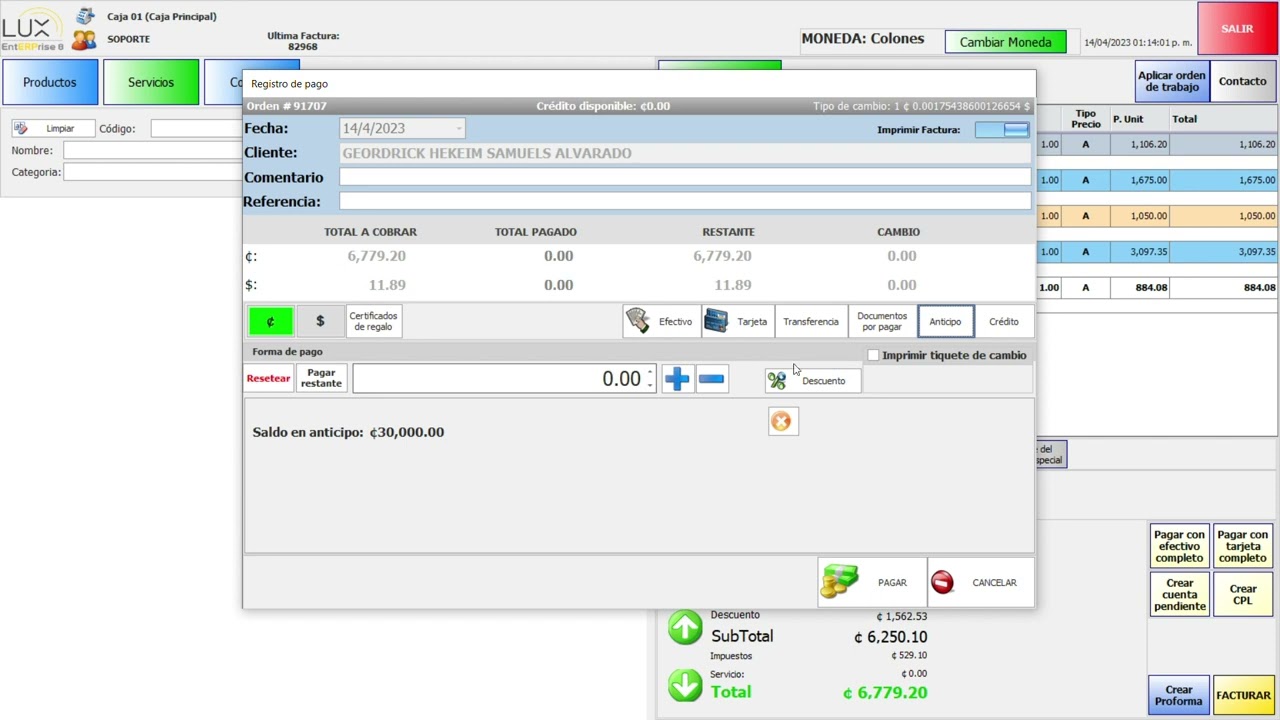Click the Limpiar brush icon
1280x720 pixels.
click(20, 128)
